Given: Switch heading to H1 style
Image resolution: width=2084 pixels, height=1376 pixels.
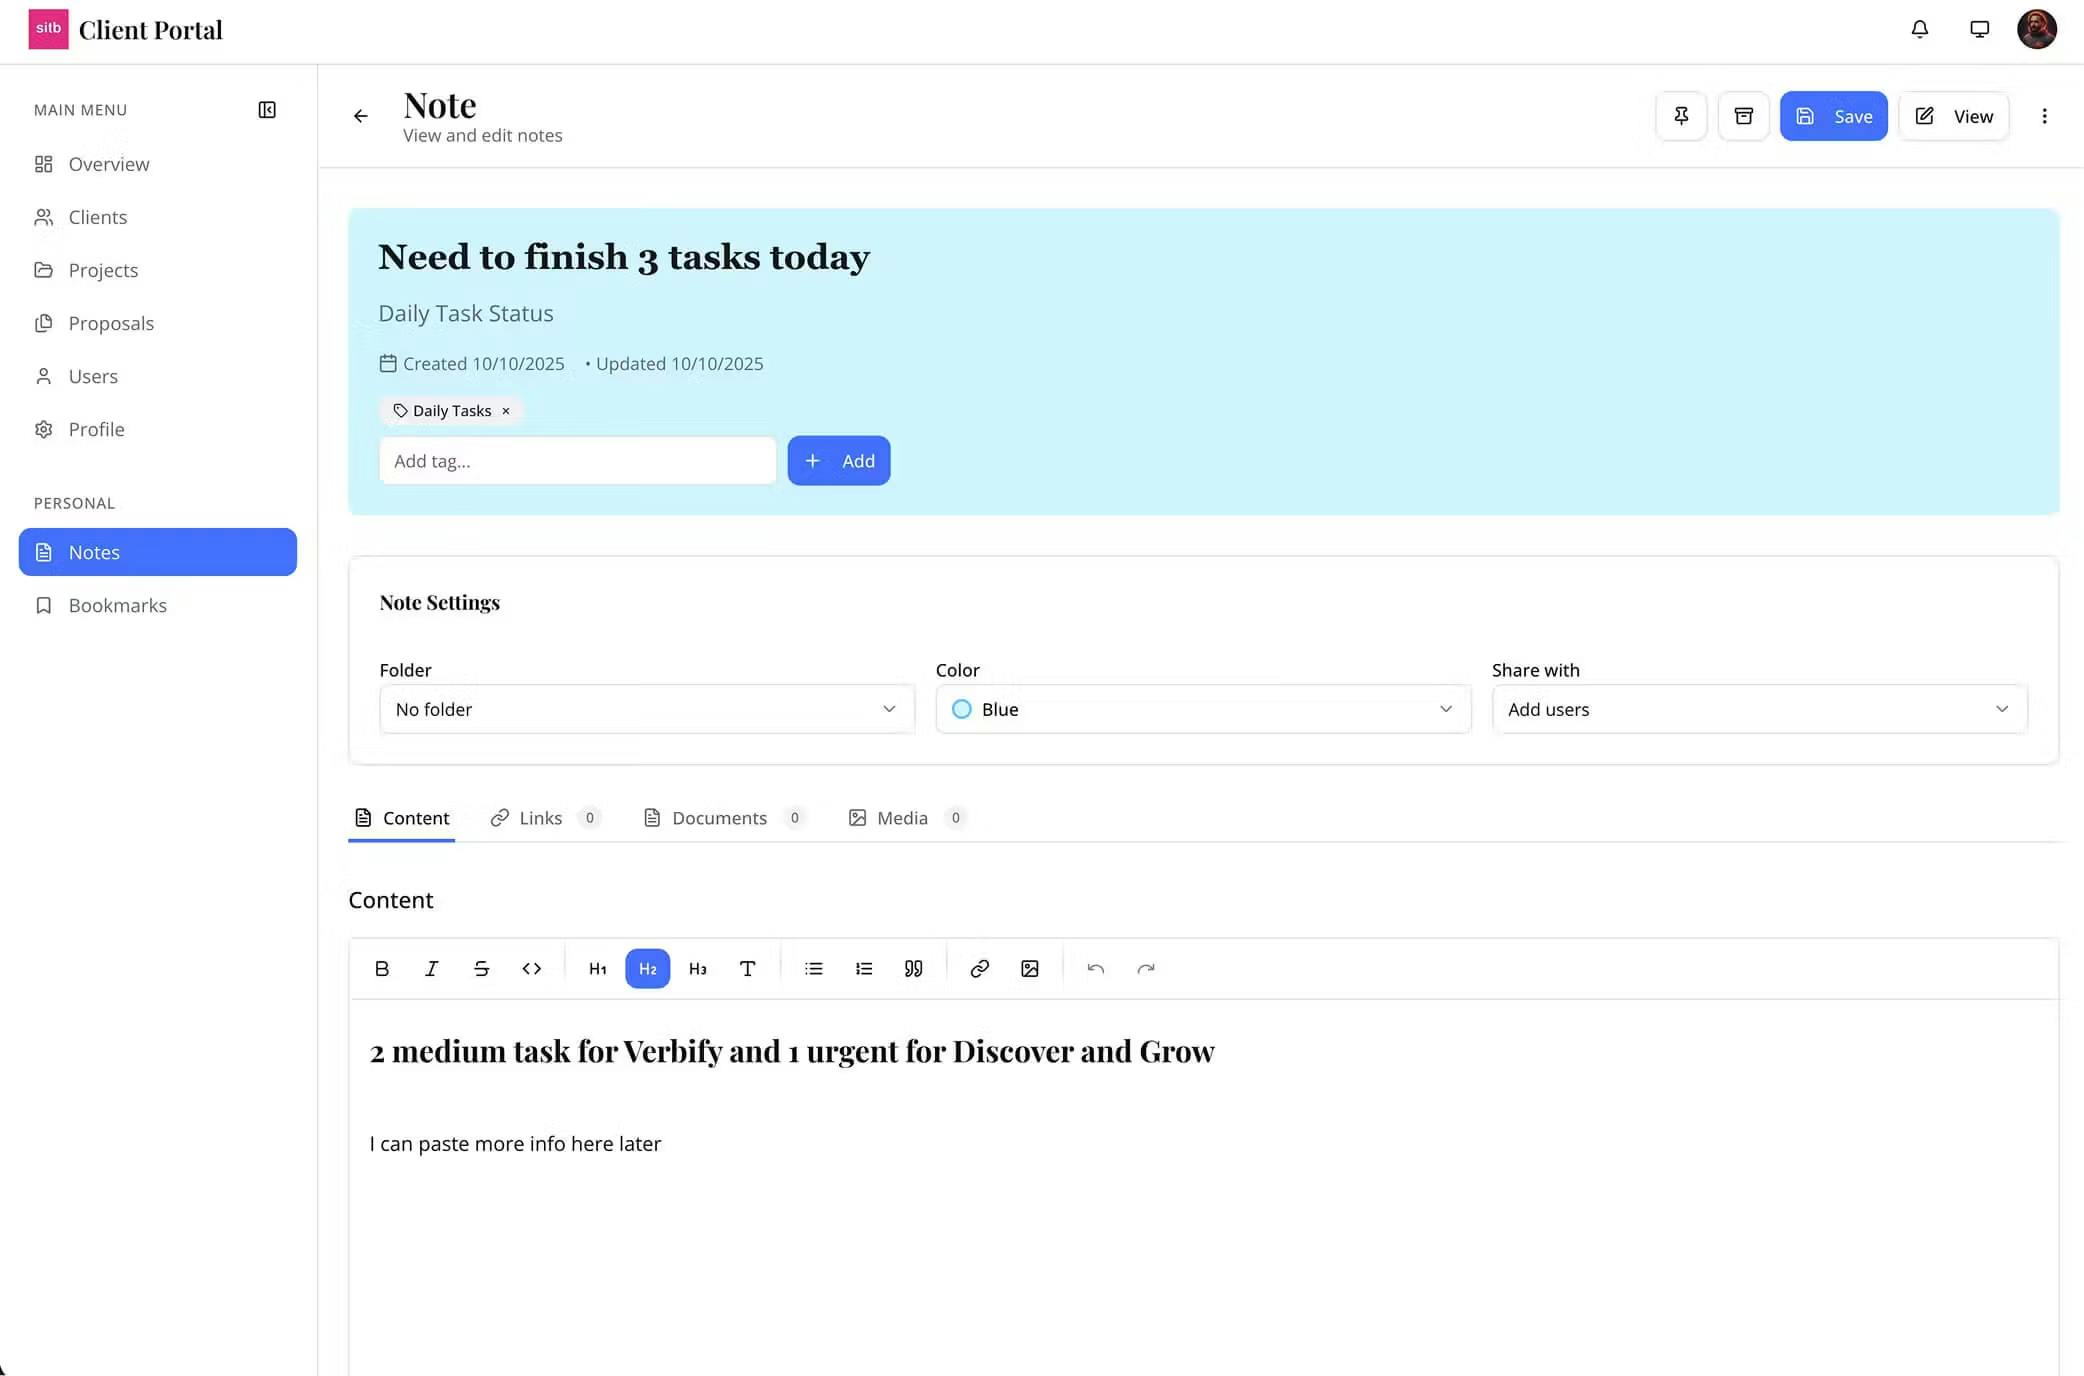Looking at the screenshot, I should pyautogui.click(x=597, y=968).
